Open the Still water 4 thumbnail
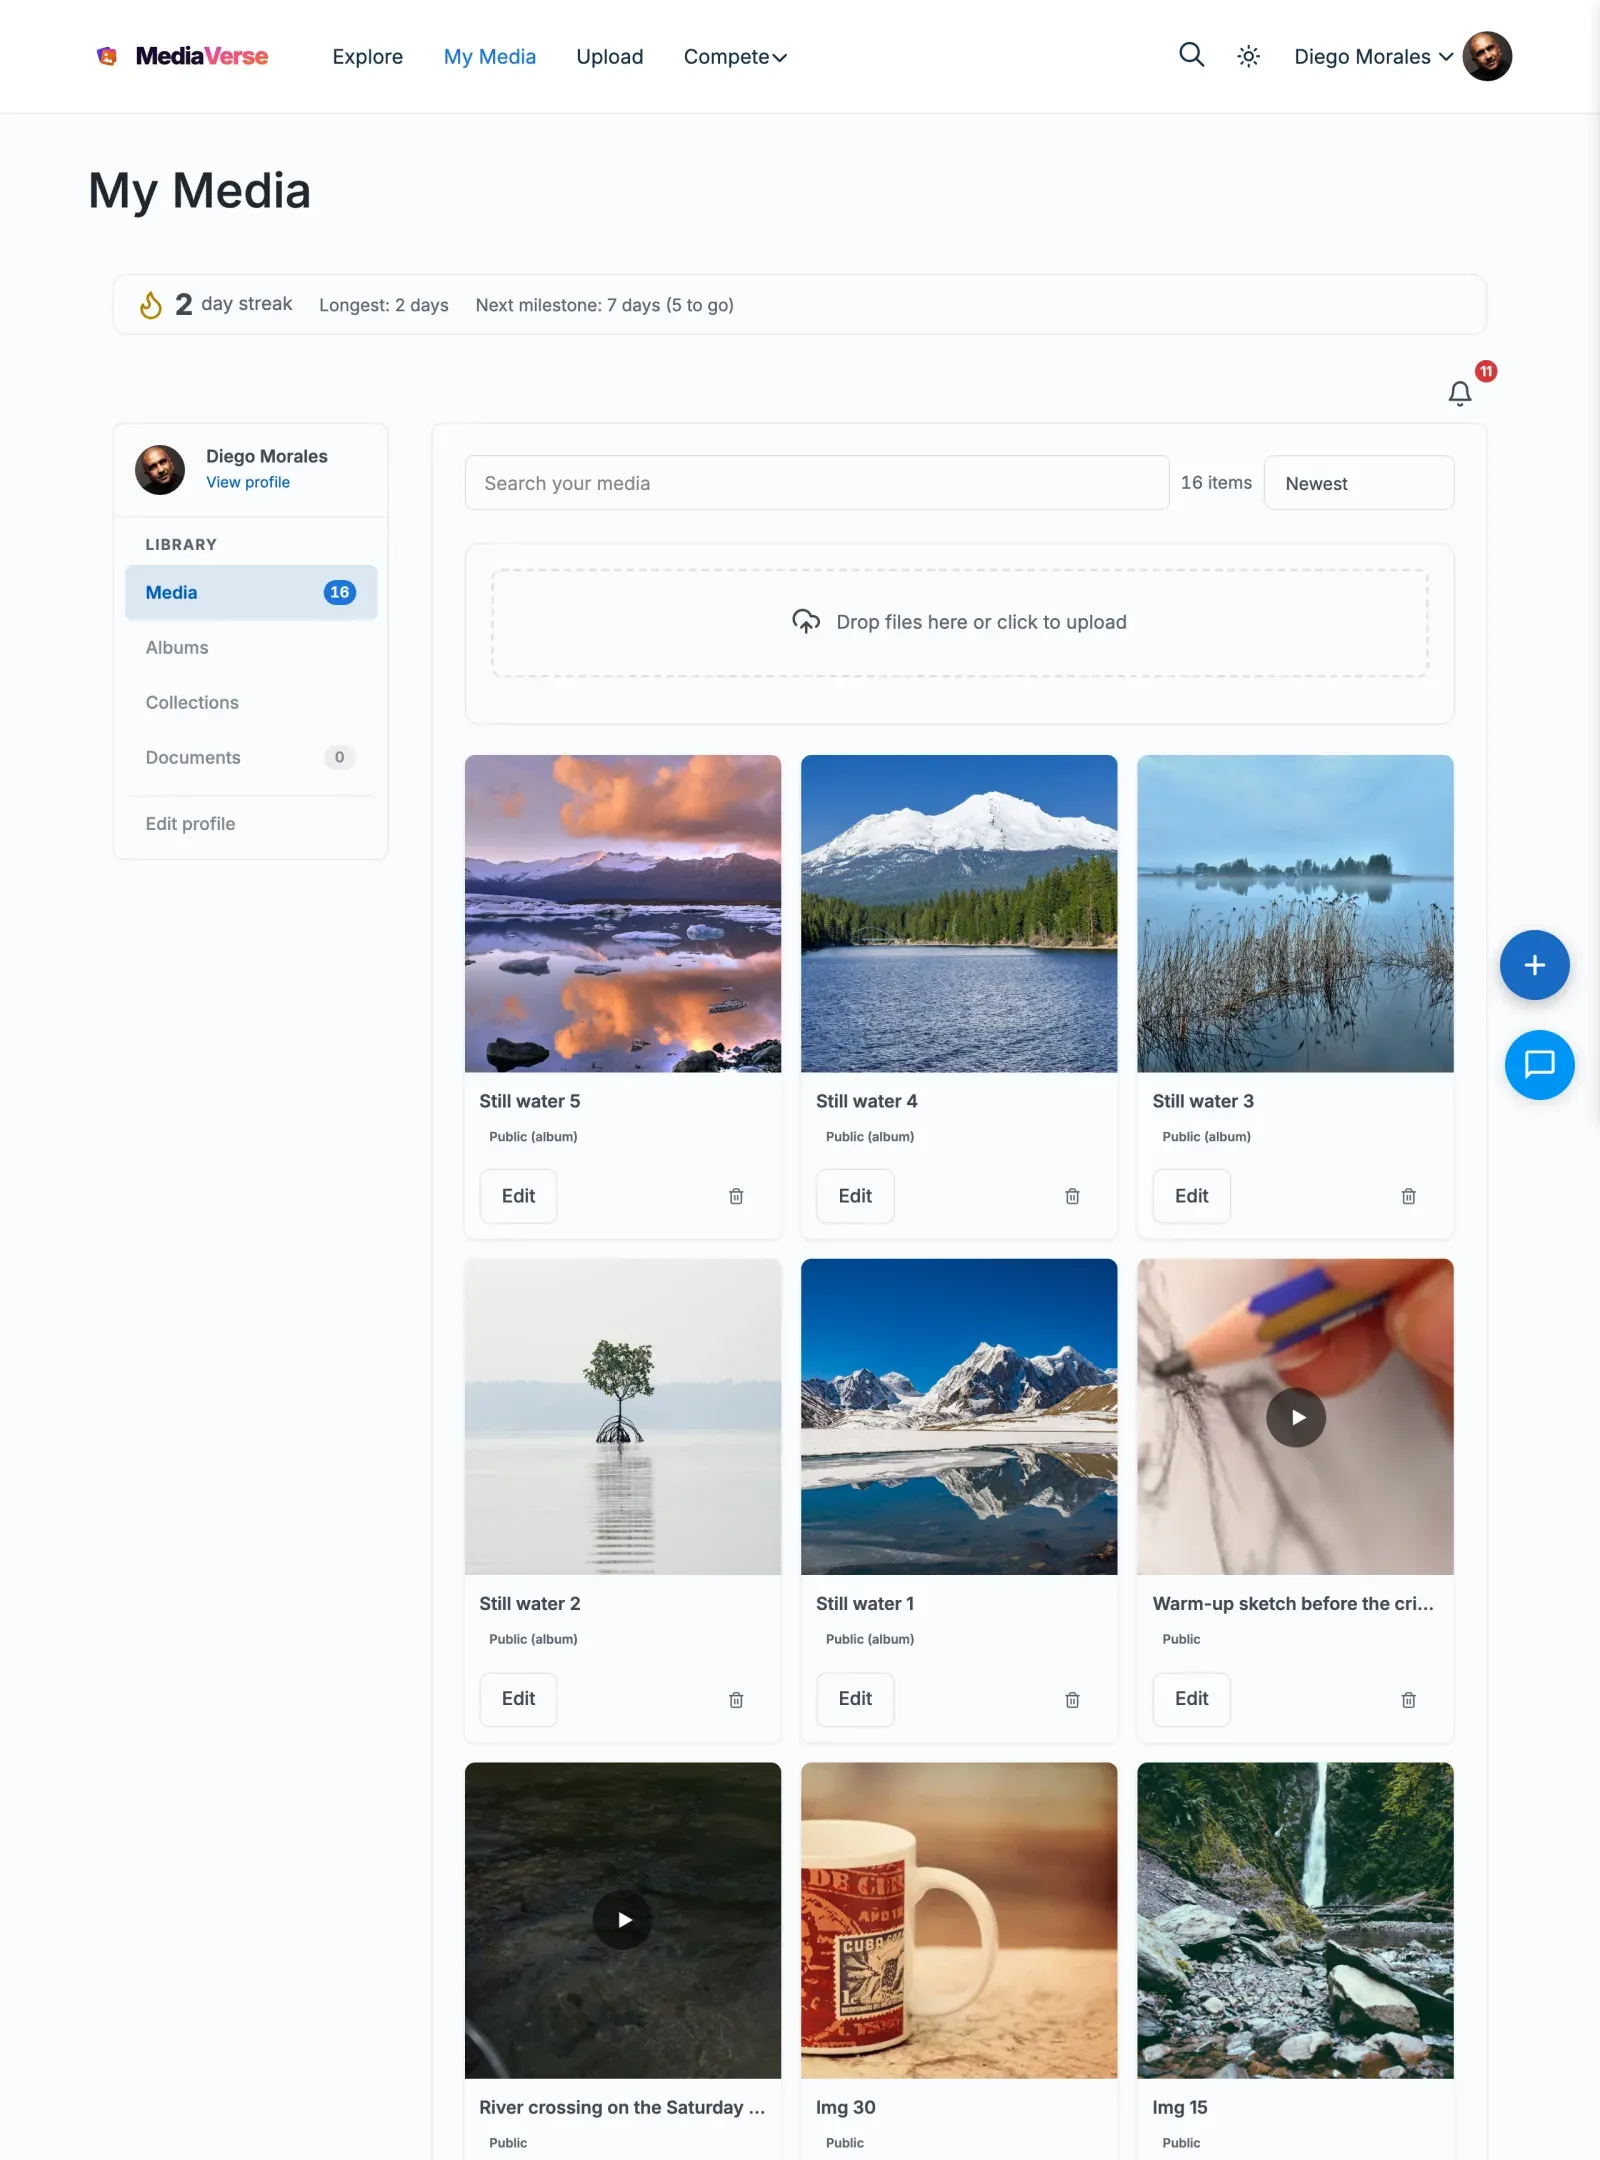Screen dimensions: 1600x2160 [x=959, y=913]
